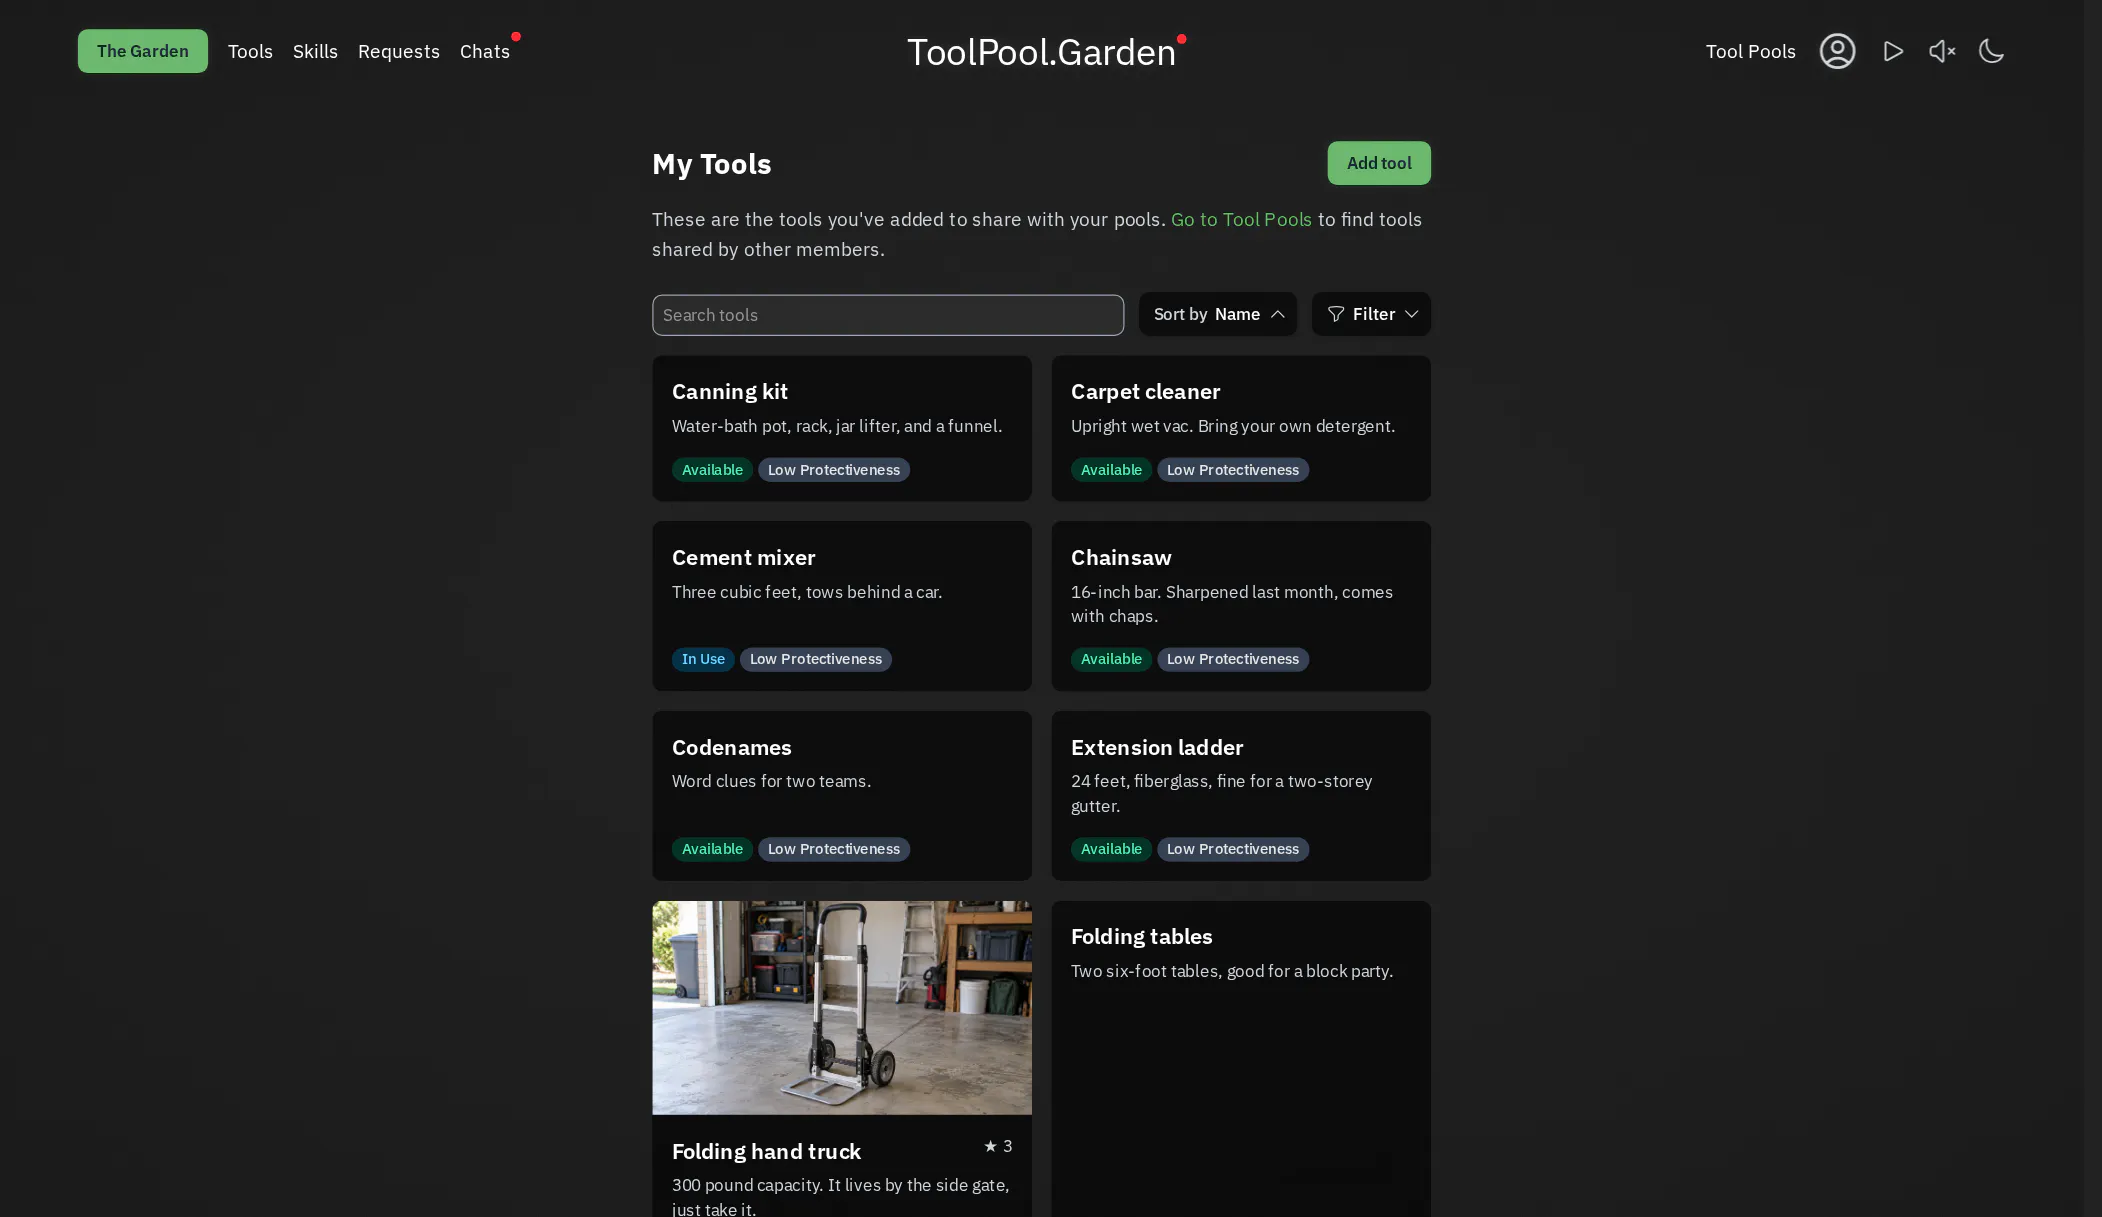Click the My Tools heading
This screenshot has width=2102, height=1217.
[x=712, y=164]
